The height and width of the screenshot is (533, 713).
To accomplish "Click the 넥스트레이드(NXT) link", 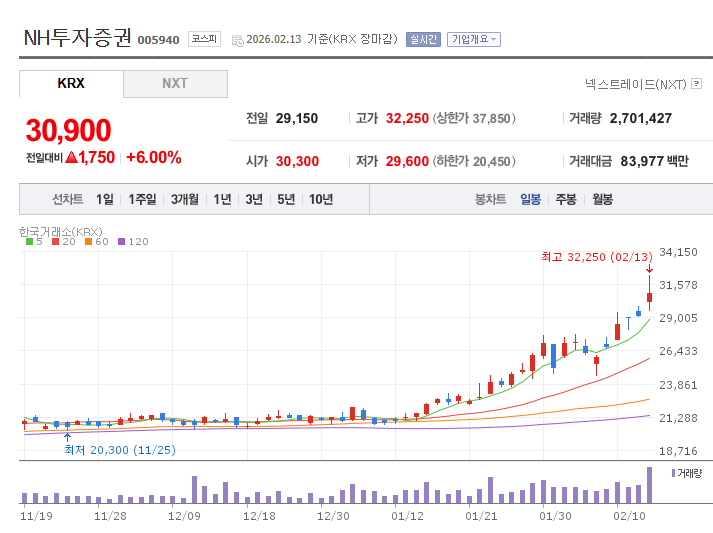I will (636, 84).
